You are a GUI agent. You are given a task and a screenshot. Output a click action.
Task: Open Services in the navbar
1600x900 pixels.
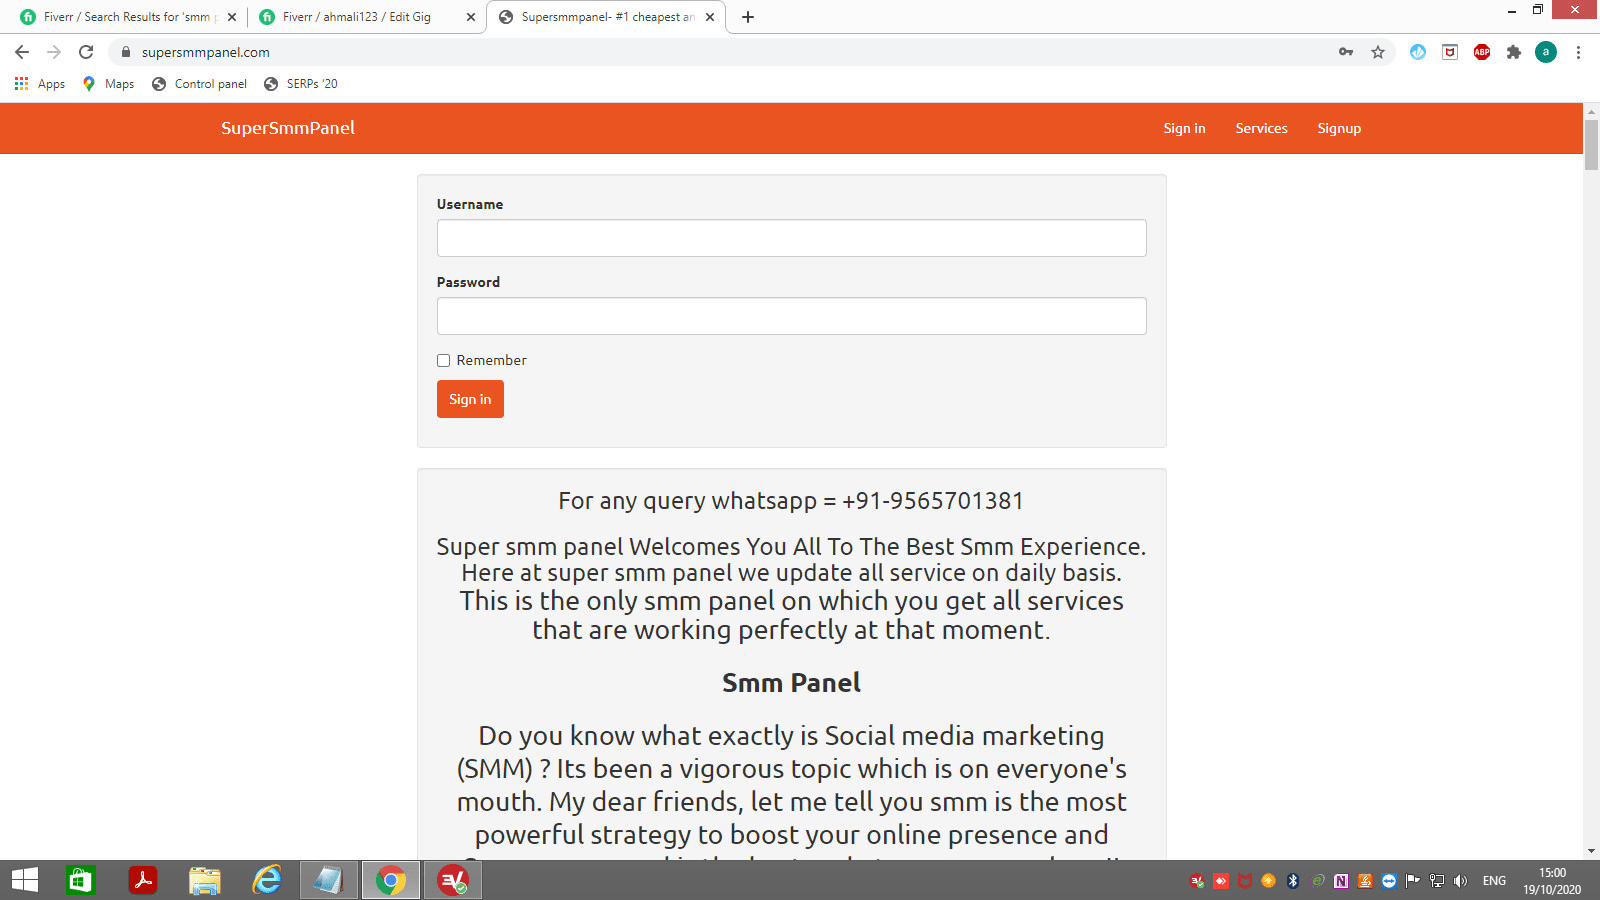click(1261, 128)
